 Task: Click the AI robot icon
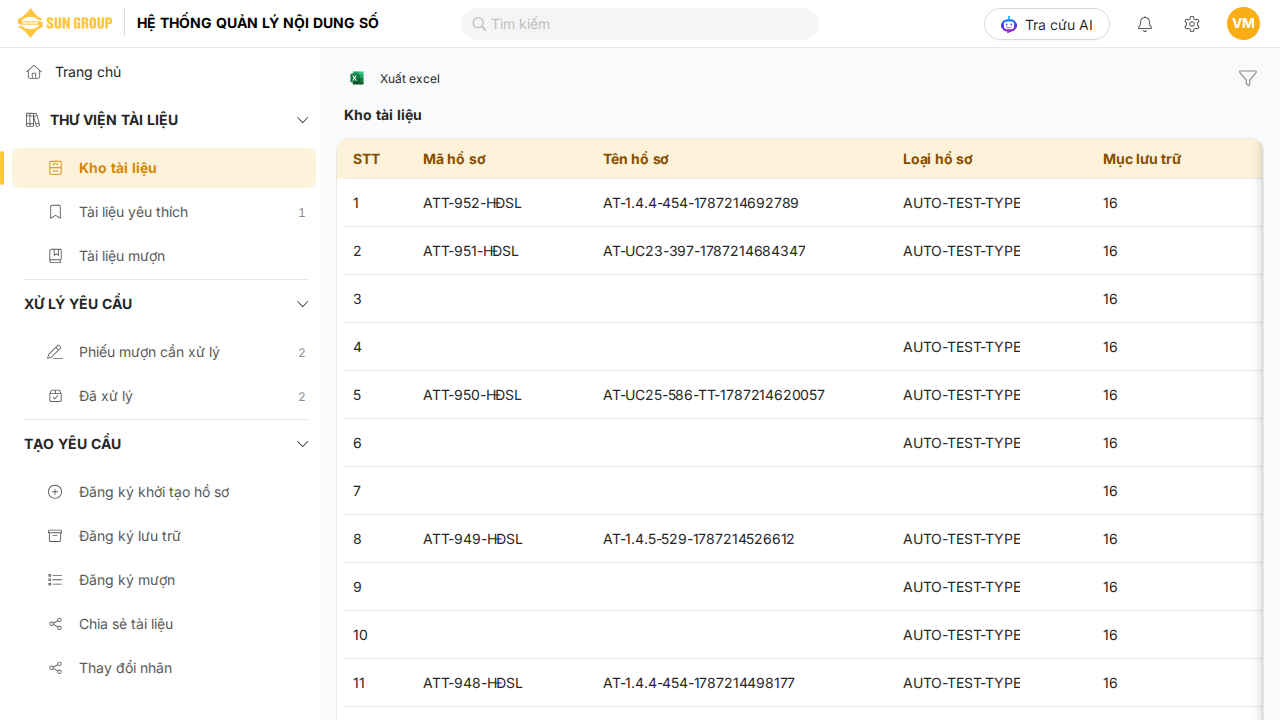(x=1009, y=24)
